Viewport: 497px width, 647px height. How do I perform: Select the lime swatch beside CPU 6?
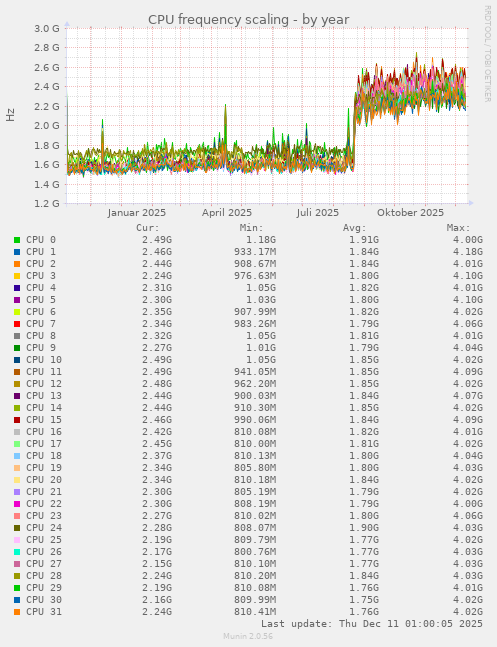click(17, 312)
